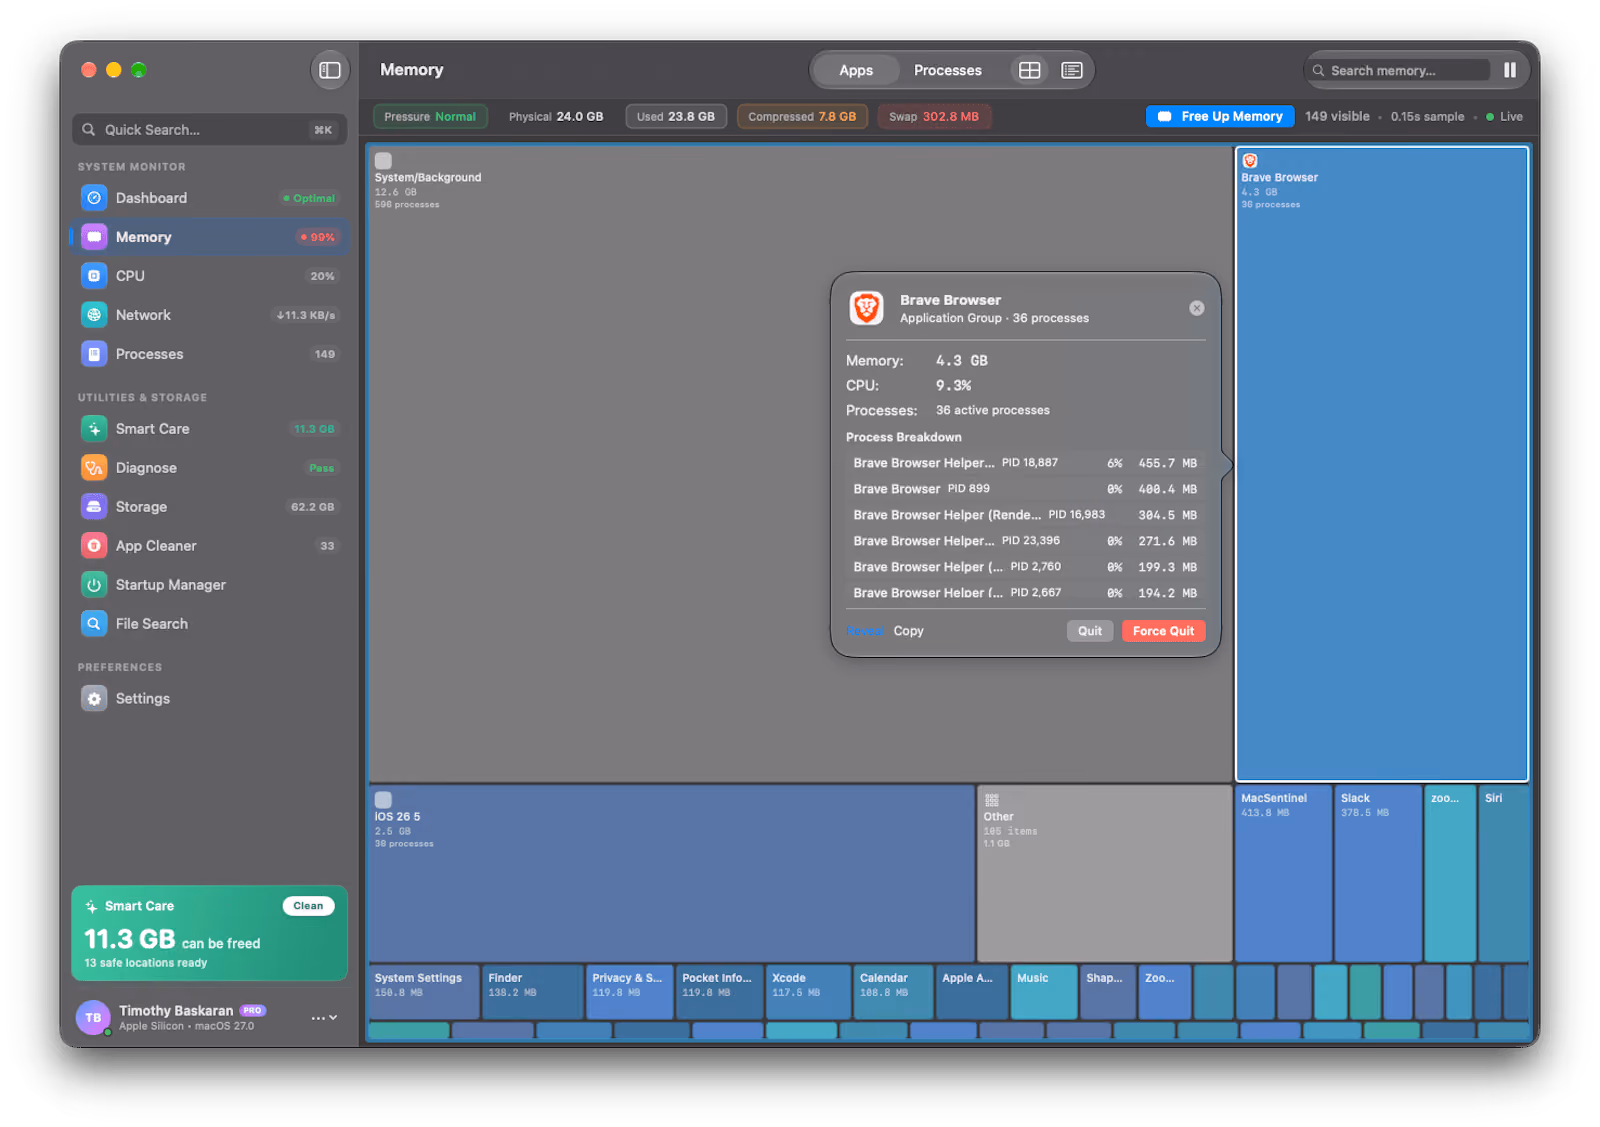Open Settings preferences
This screenshot has width=1600, height=1127.
coord(209,699)
